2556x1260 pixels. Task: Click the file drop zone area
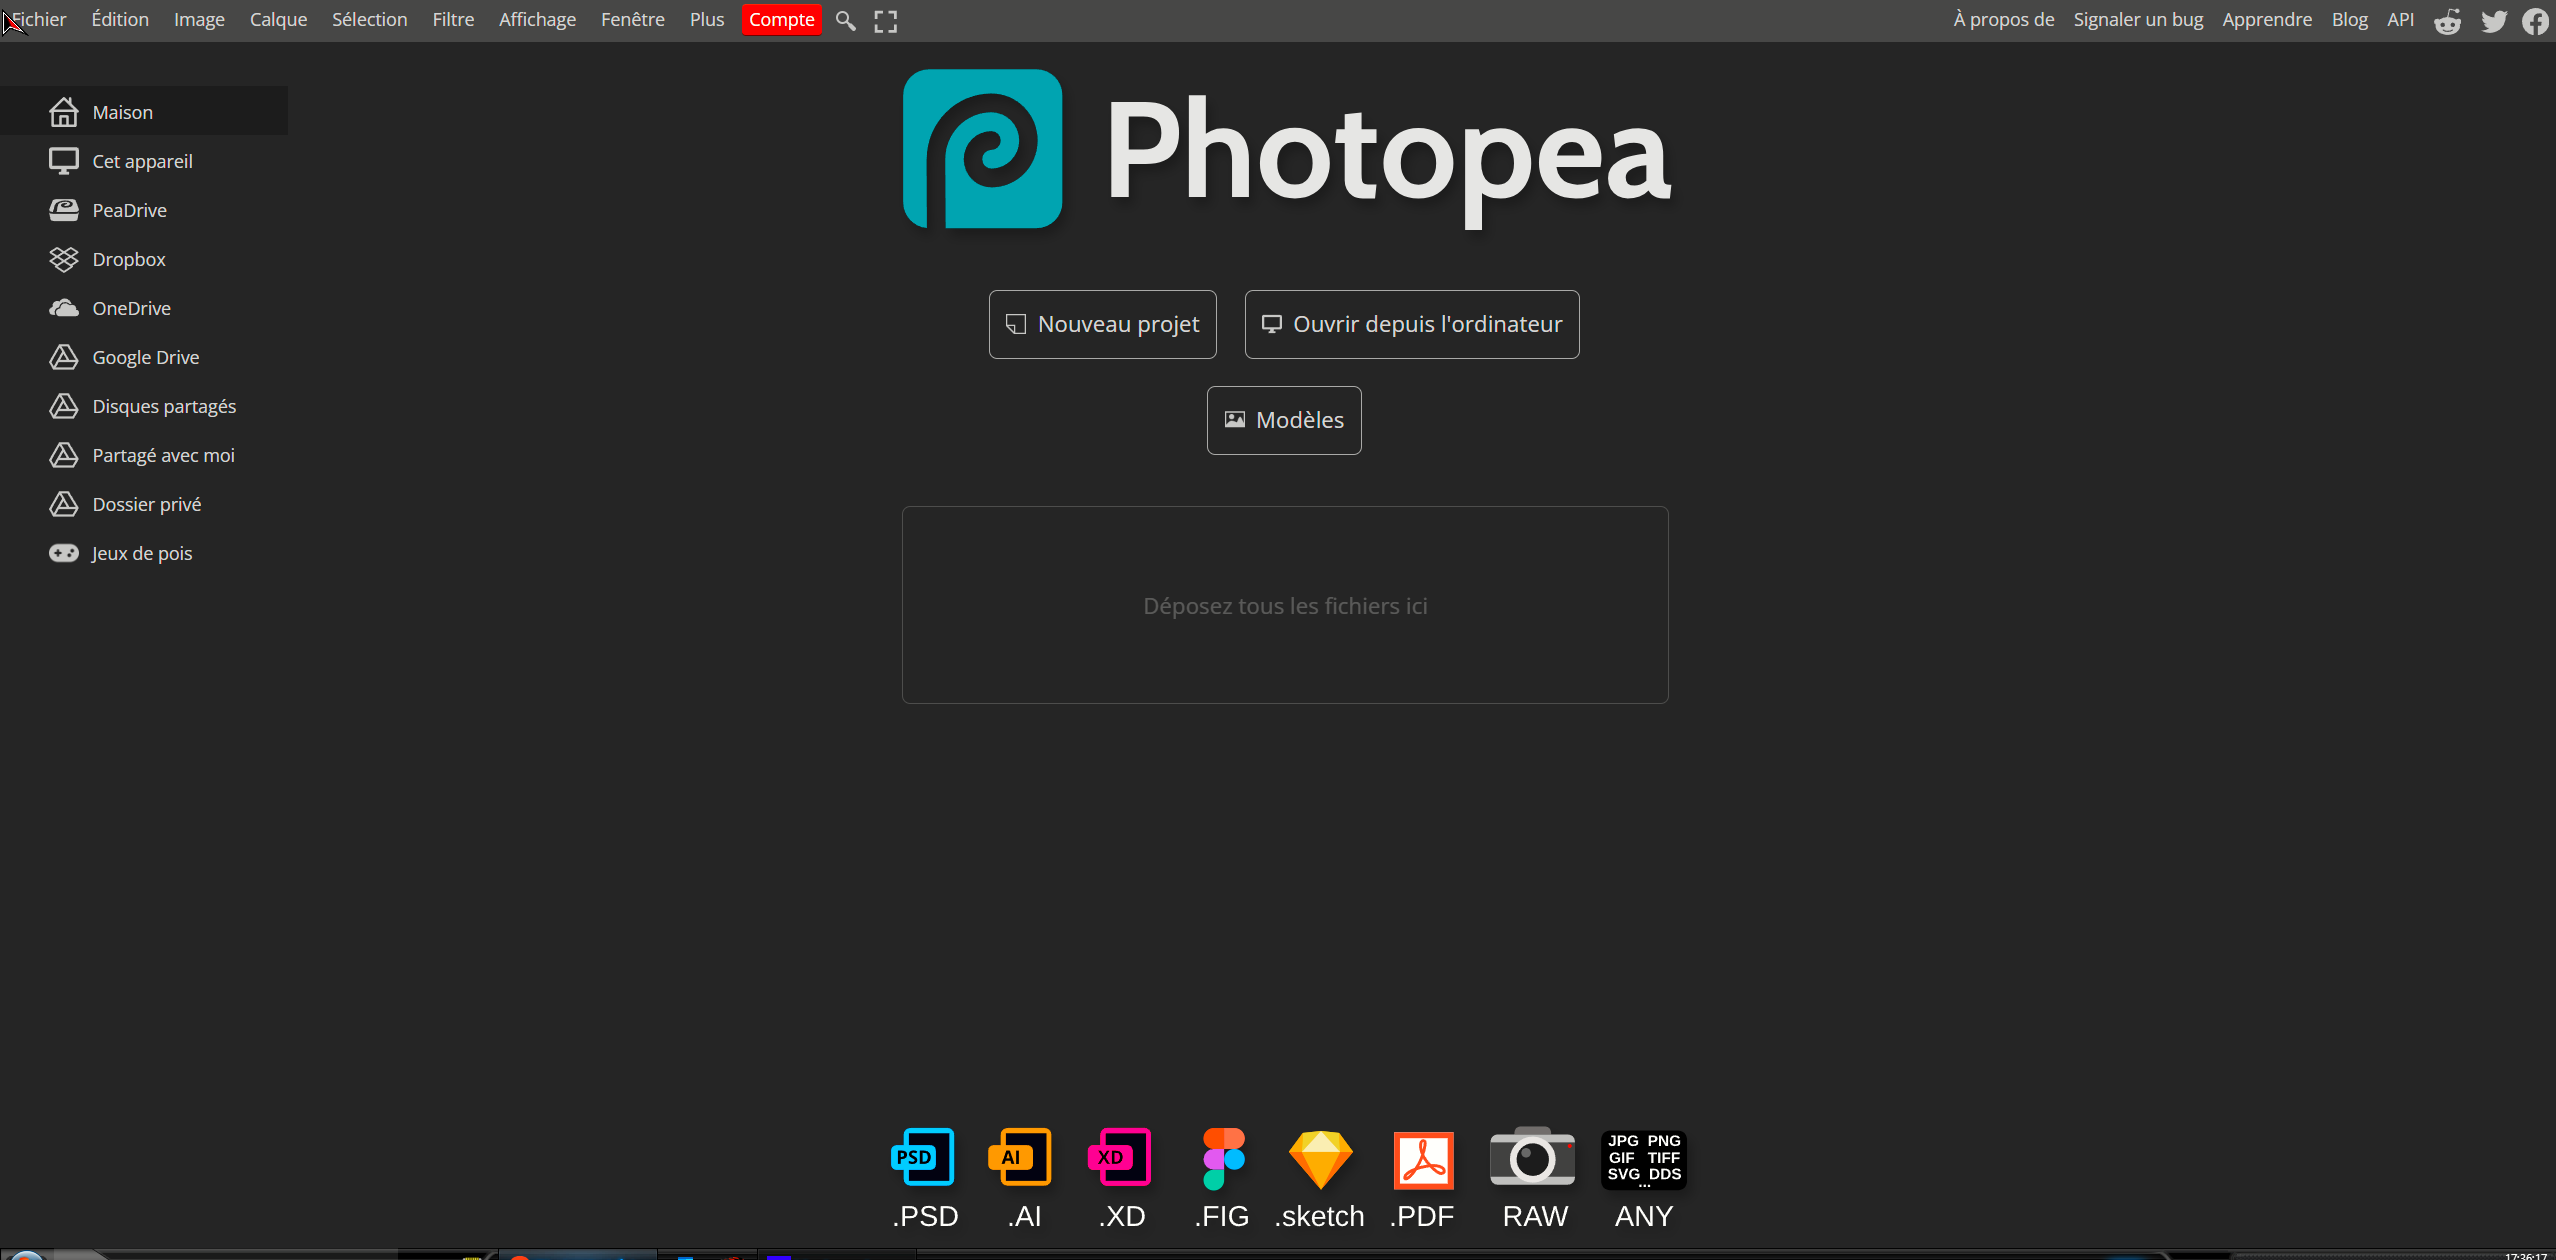(1284, 604)
